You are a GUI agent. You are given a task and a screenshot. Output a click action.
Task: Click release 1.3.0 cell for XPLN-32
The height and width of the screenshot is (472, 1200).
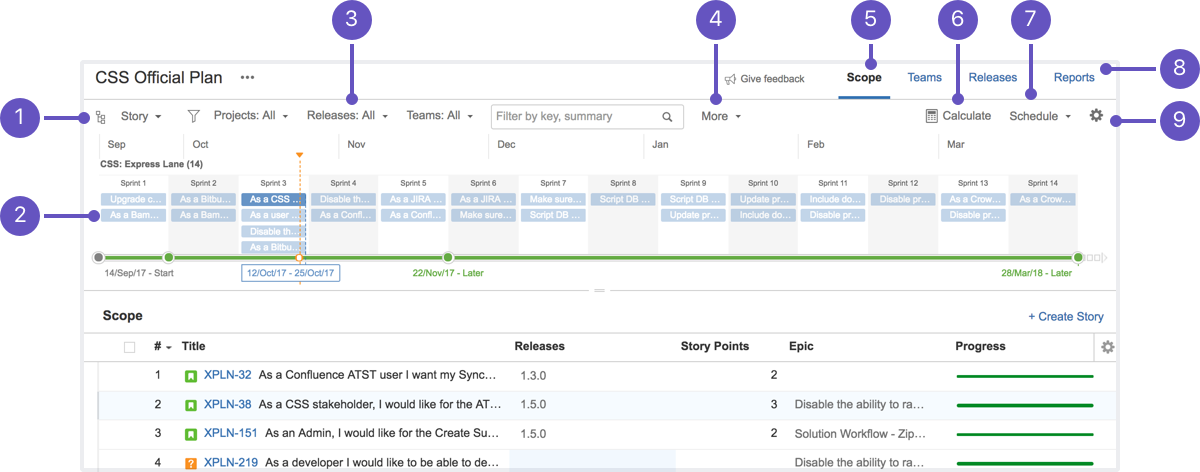[x=533, y=376]
